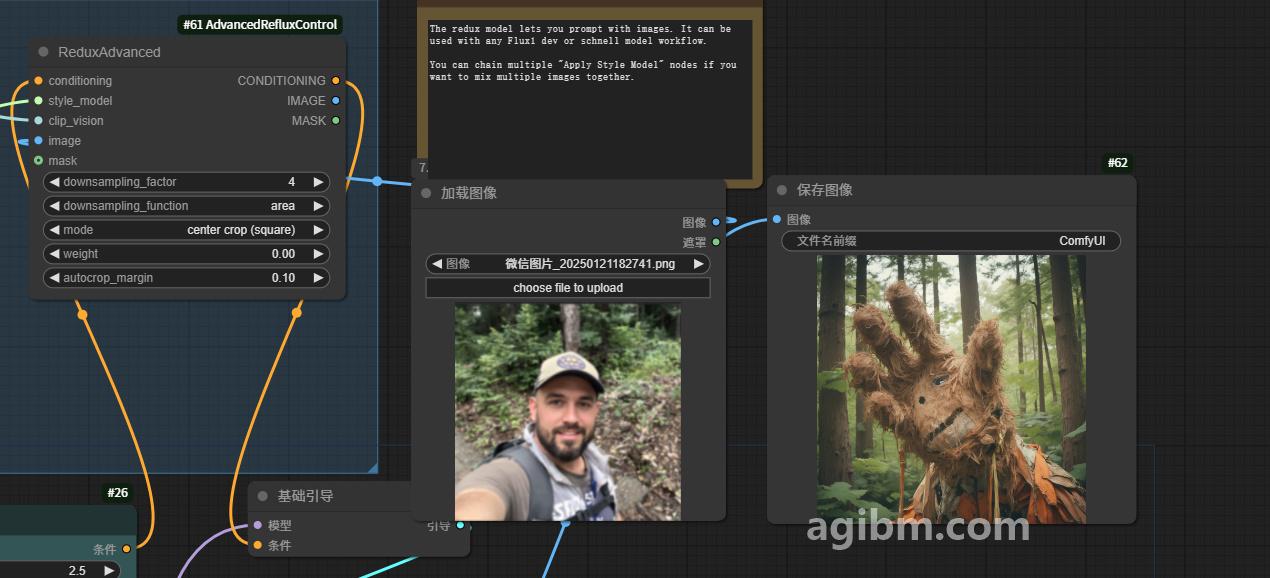Click the loaded selfie image preview
The image size is (1270, 578).
point(568,412)
